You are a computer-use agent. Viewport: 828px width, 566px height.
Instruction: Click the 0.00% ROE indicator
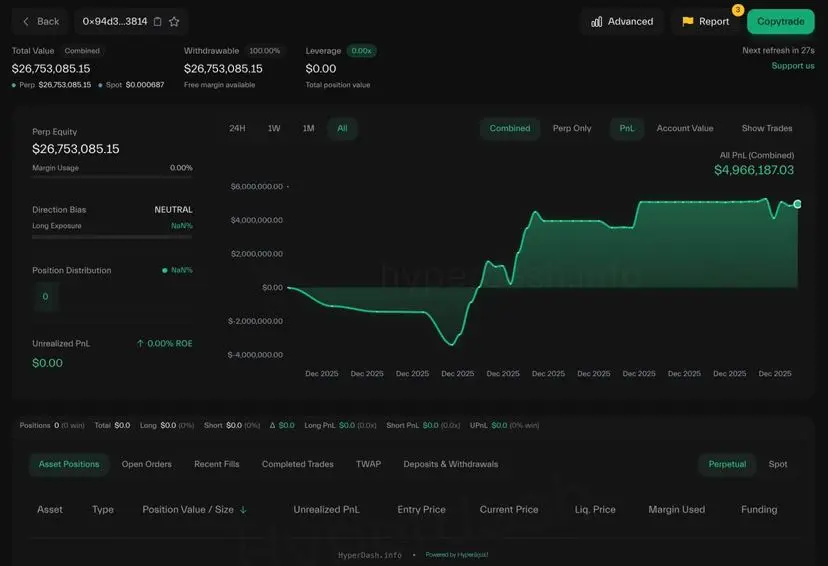(164, 344)
